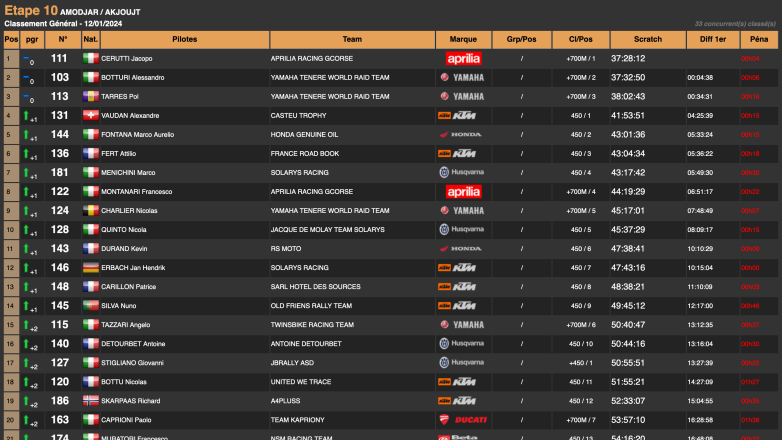Click team name FRANCE ROAD BOOK
The height and width of the screenshot is (440, 782).
[x=305, y=154]
